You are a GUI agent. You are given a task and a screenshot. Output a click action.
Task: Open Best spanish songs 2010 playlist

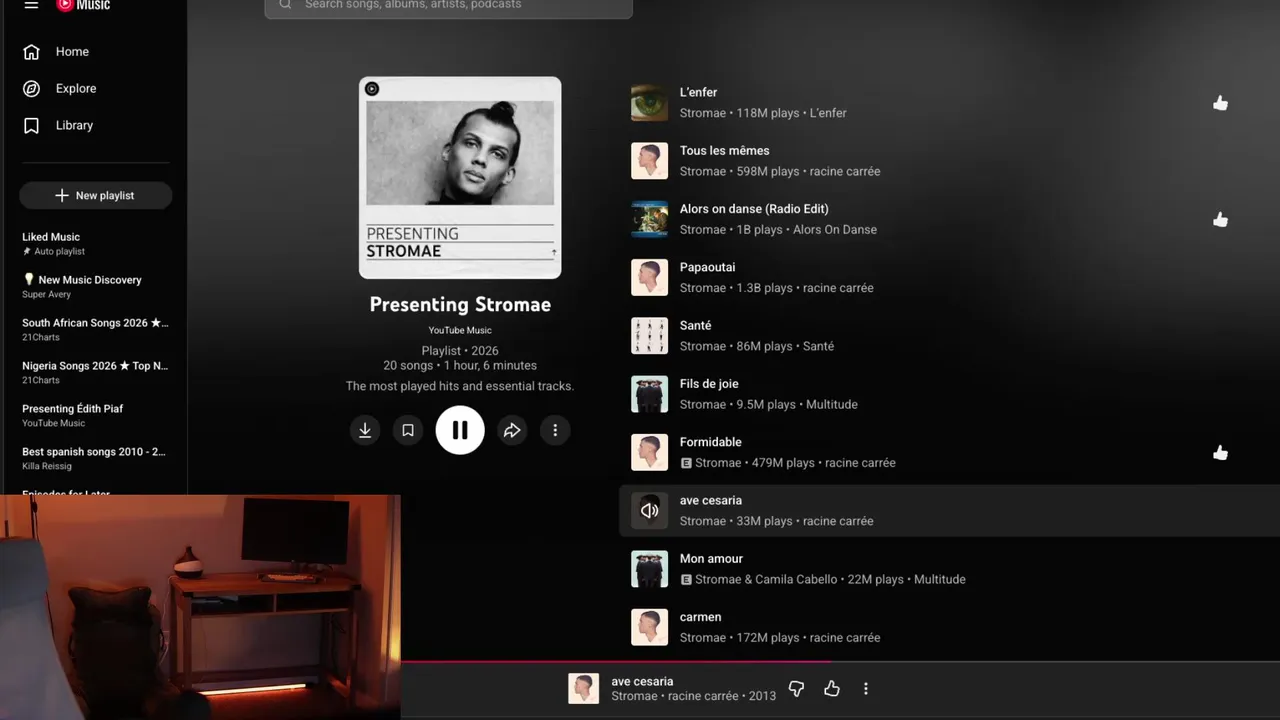[x=95, y=459]
